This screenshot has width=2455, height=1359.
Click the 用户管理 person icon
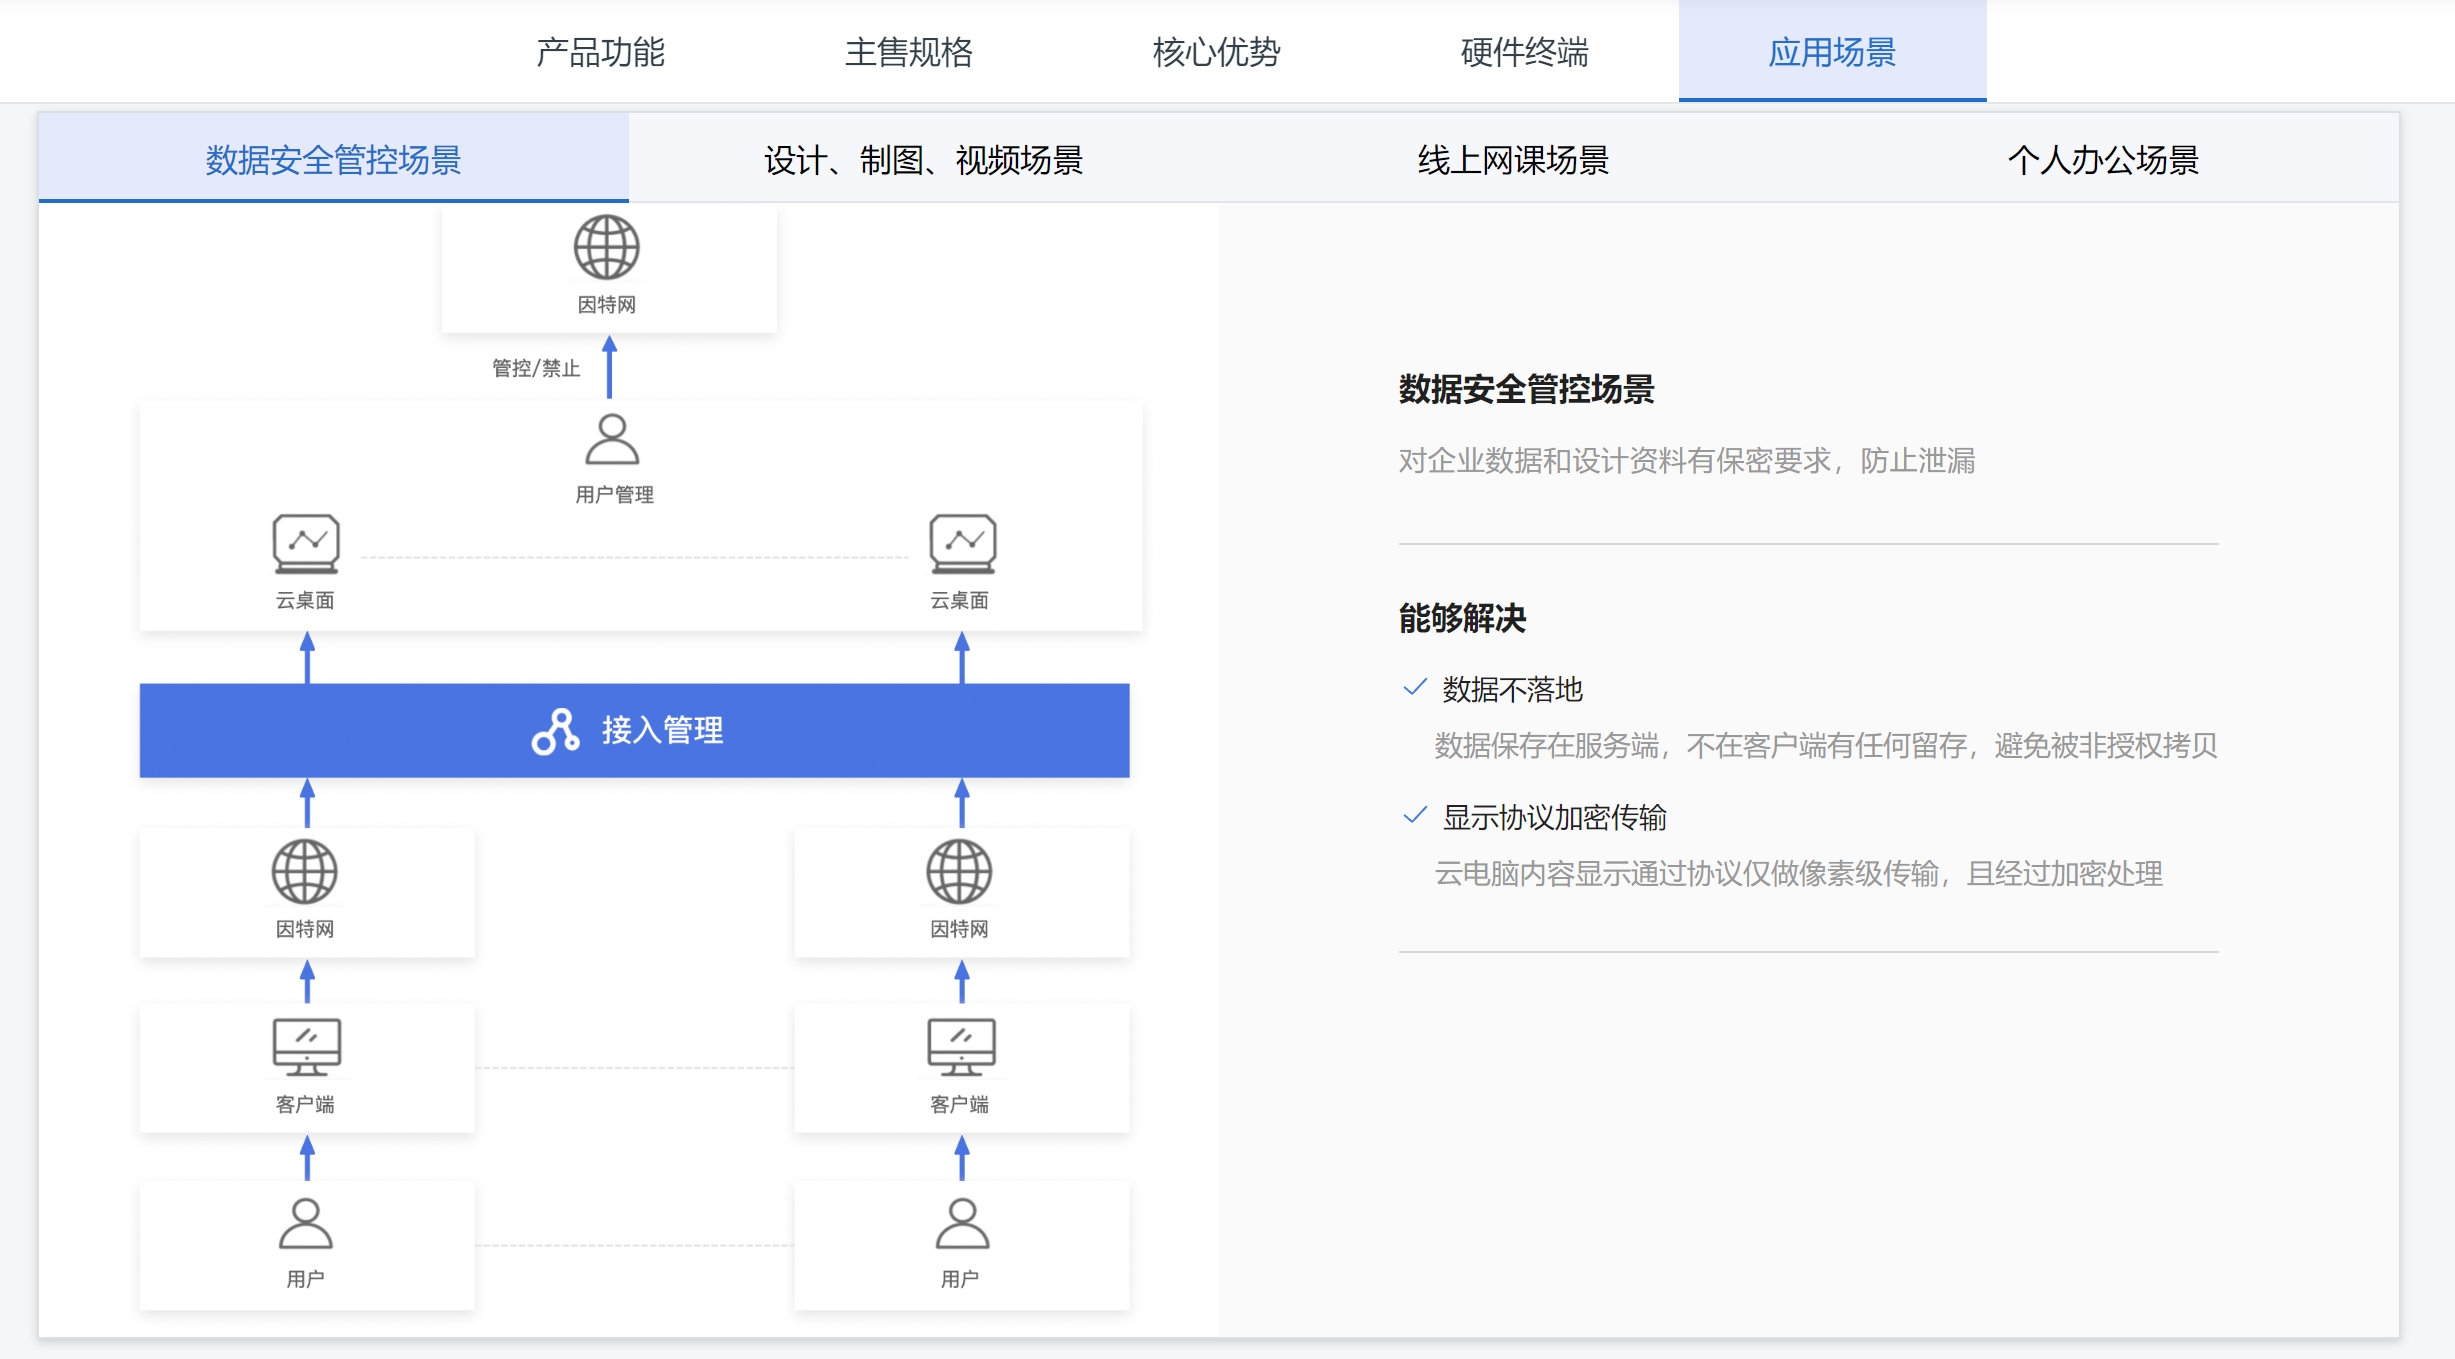(611, 439)
